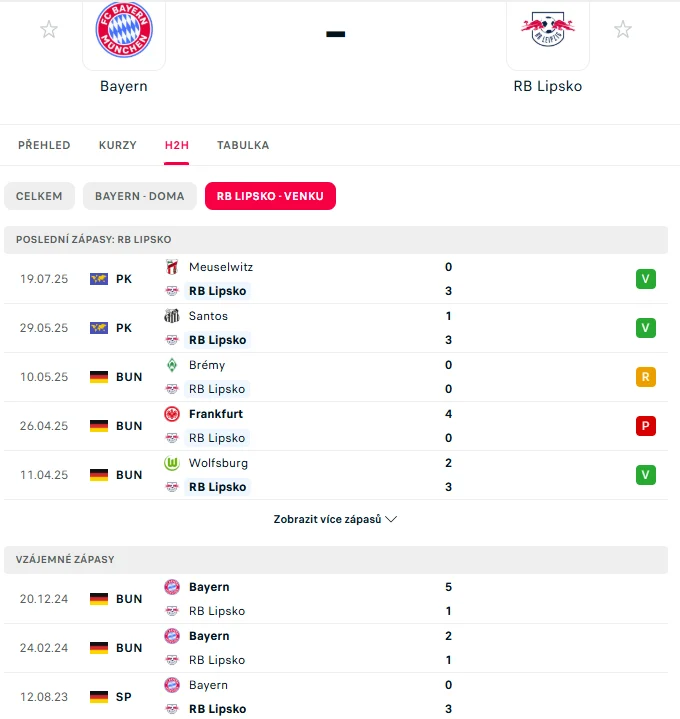Click the red P badge for Frankfurt match

[646, 426]
